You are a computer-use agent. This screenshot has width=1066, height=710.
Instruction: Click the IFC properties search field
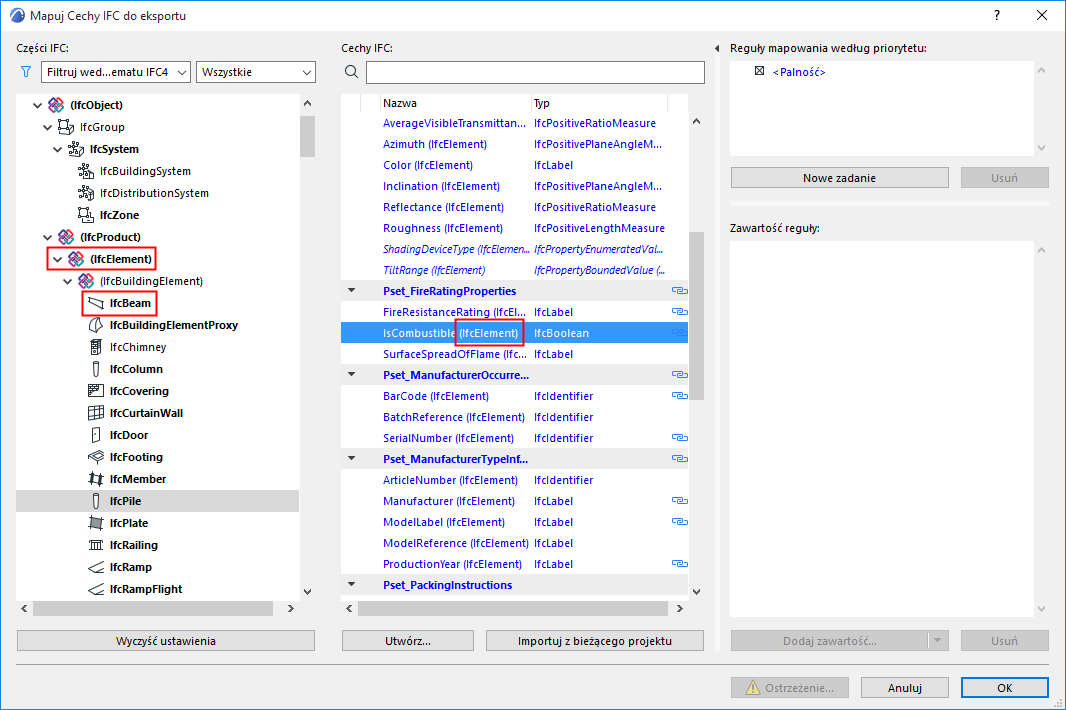pos(535,72)
